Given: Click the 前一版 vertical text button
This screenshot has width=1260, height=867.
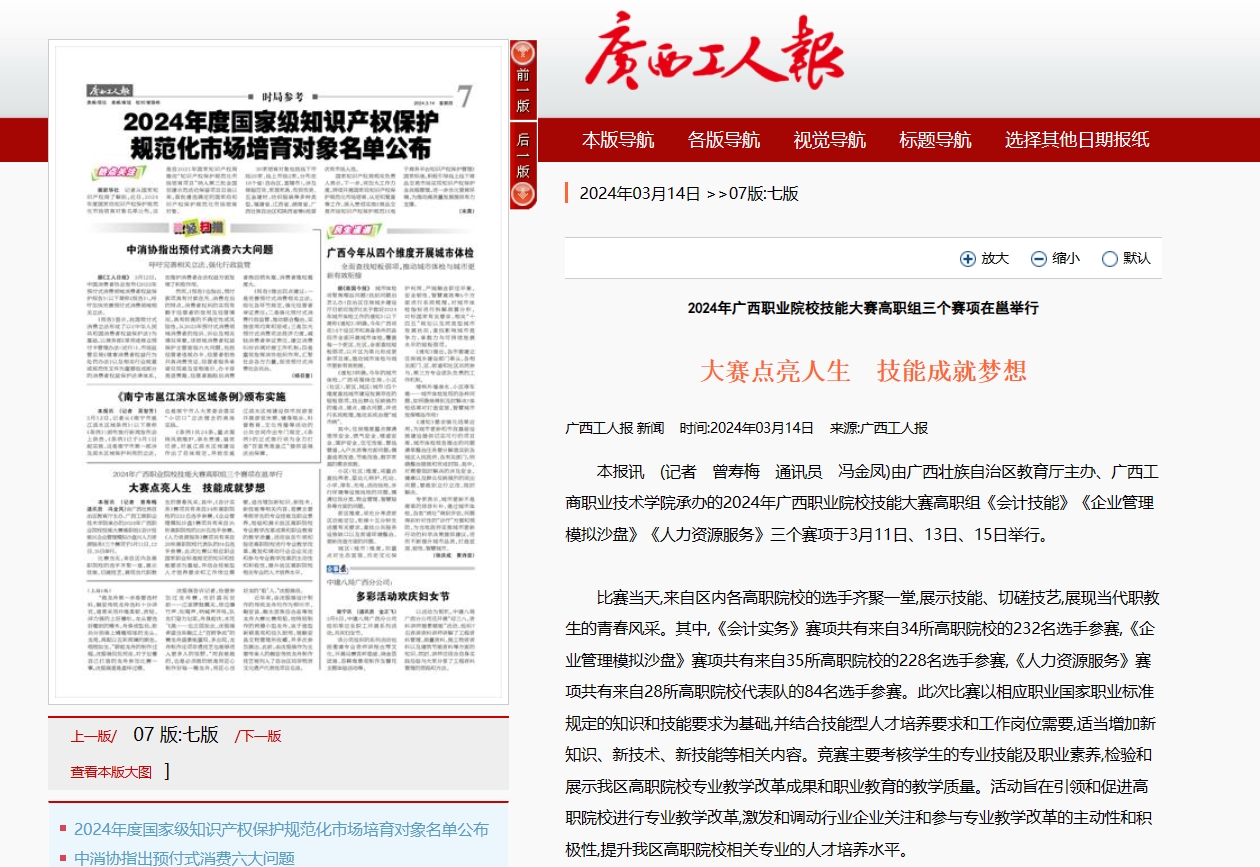Looking at the screenshot, I should pyautogui.click(x=523, y=90).
